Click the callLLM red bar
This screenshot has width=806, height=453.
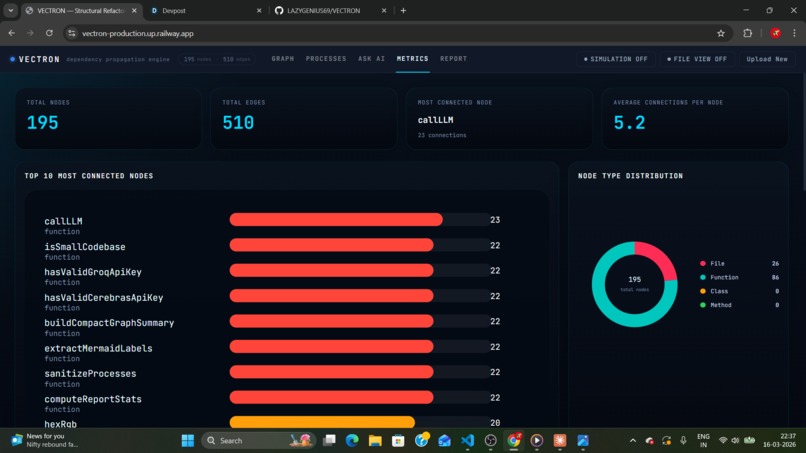click(336, 220)
